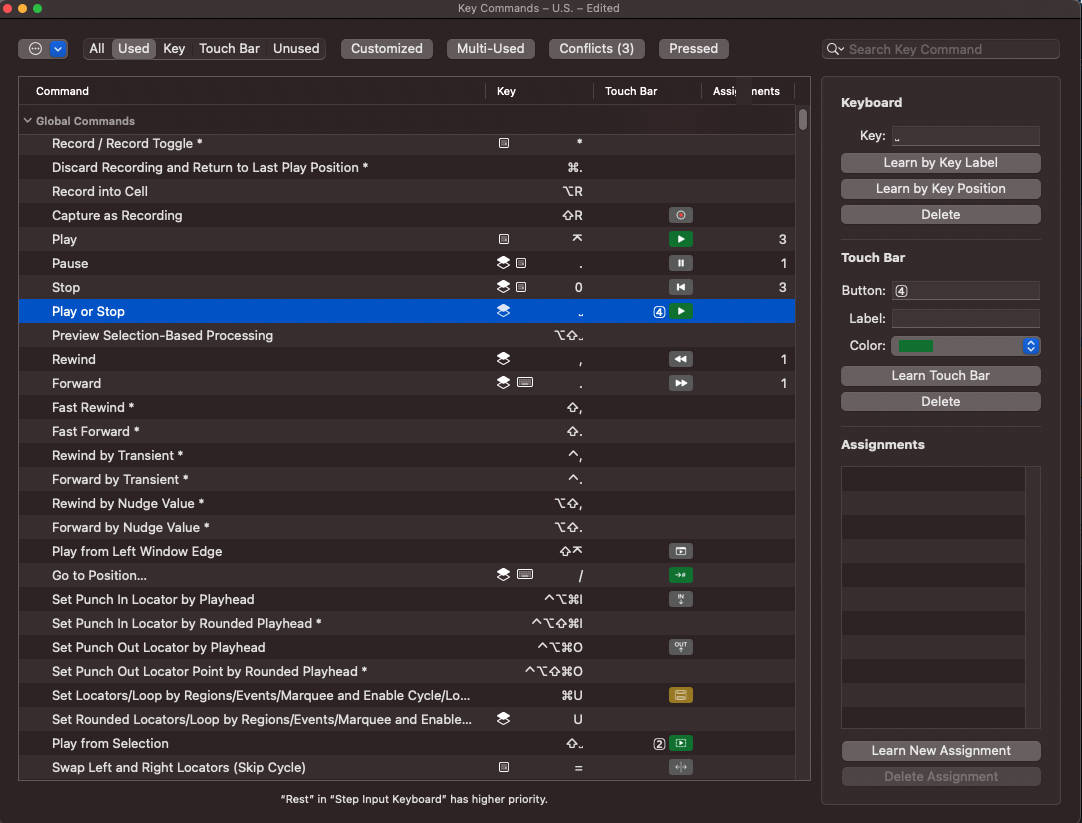
Task: Click the Learn by Key Label button
Action: pos(940,162)
